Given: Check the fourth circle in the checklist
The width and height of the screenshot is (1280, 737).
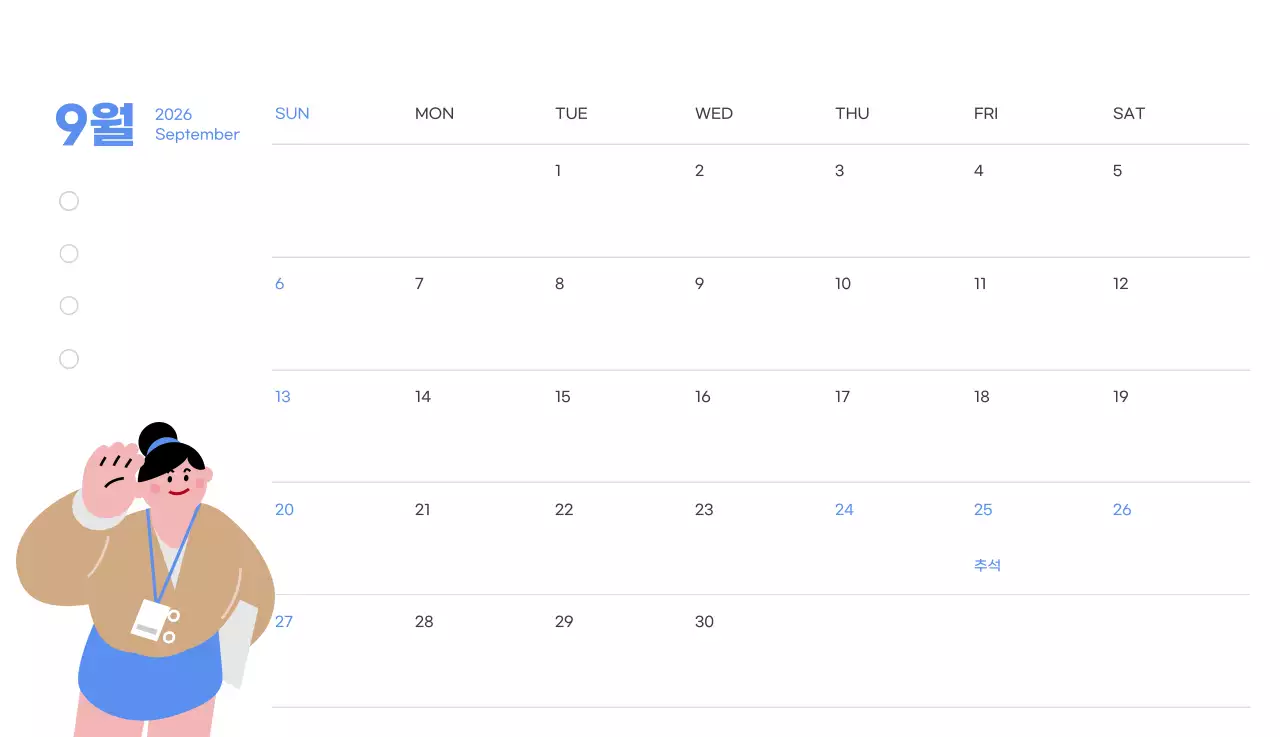Looking at the screenshot, I should point(69,359).
